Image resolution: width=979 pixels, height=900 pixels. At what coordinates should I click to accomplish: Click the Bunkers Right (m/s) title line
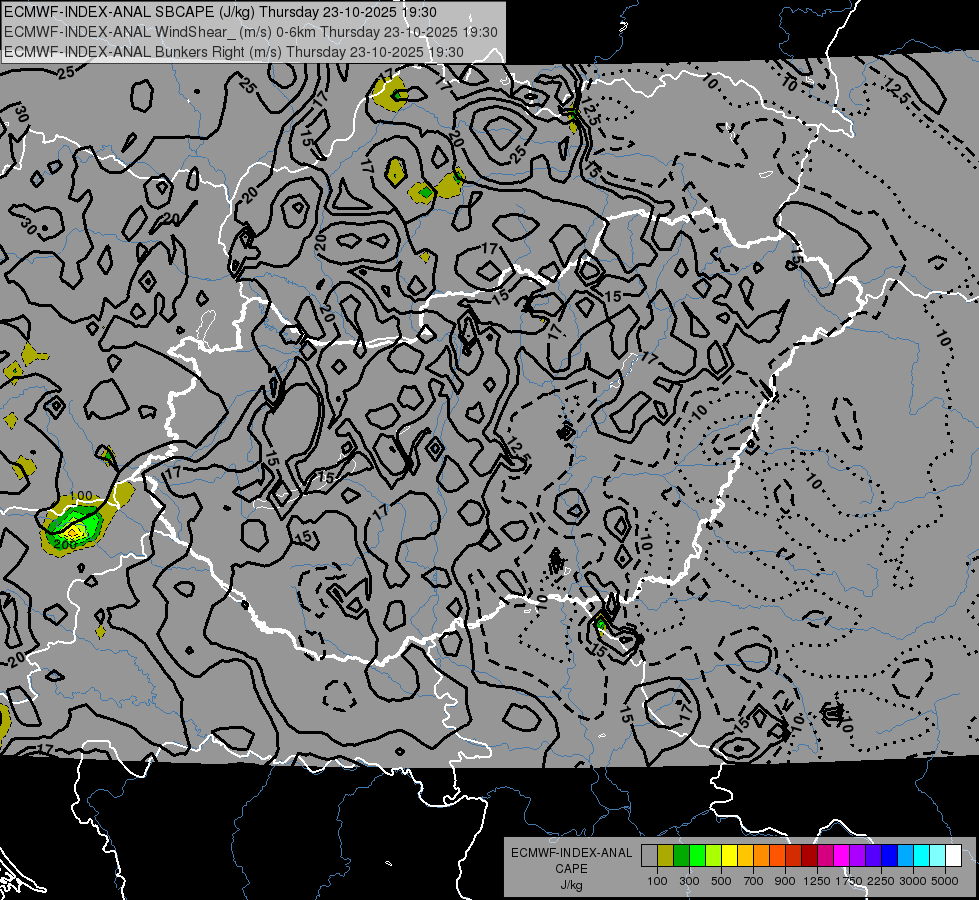pyautogui.click(x=234, y=52)
